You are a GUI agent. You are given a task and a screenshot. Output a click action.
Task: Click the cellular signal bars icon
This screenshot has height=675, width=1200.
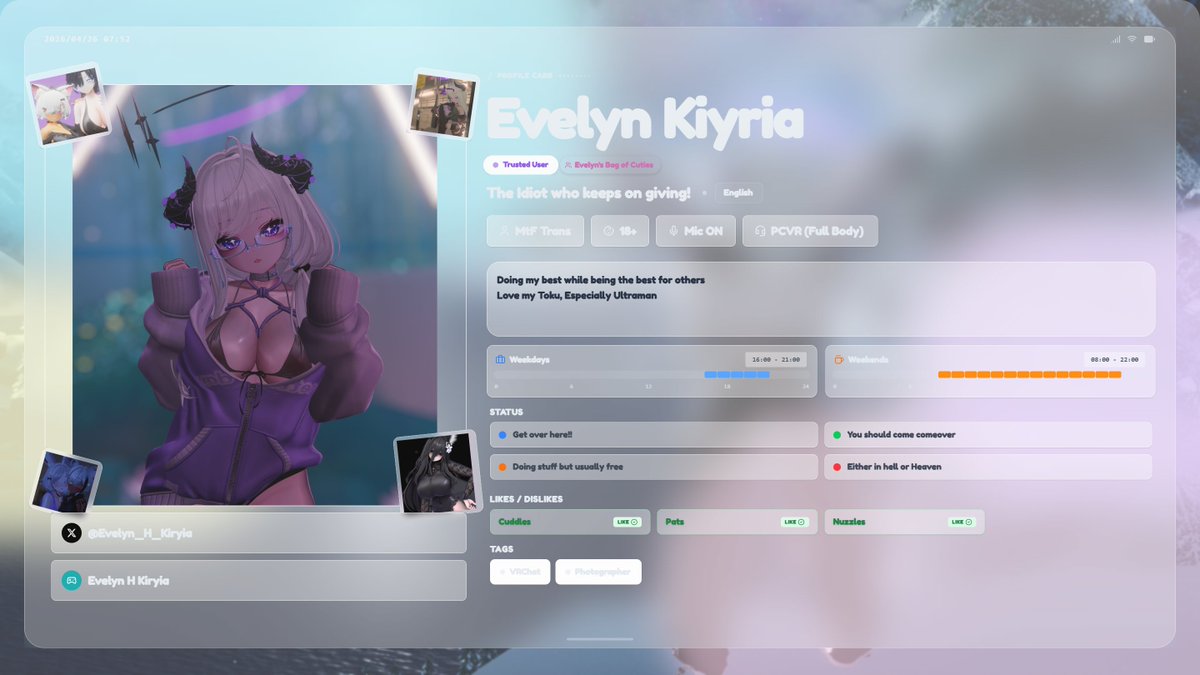click(1116, 39)
